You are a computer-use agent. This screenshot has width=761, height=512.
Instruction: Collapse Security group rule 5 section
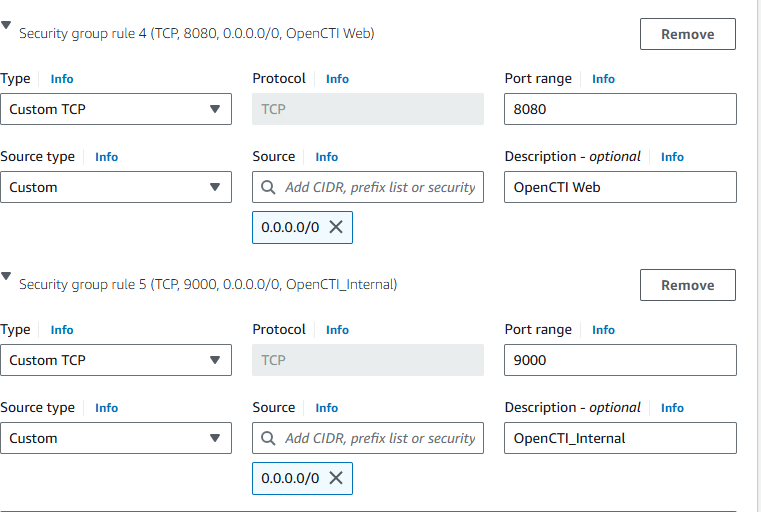click(6, 276)
